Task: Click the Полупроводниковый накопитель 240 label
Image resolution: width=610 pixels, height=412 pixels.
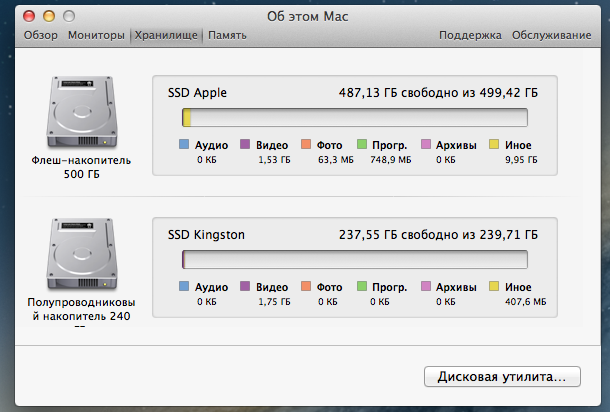Action: coord(81,311)
